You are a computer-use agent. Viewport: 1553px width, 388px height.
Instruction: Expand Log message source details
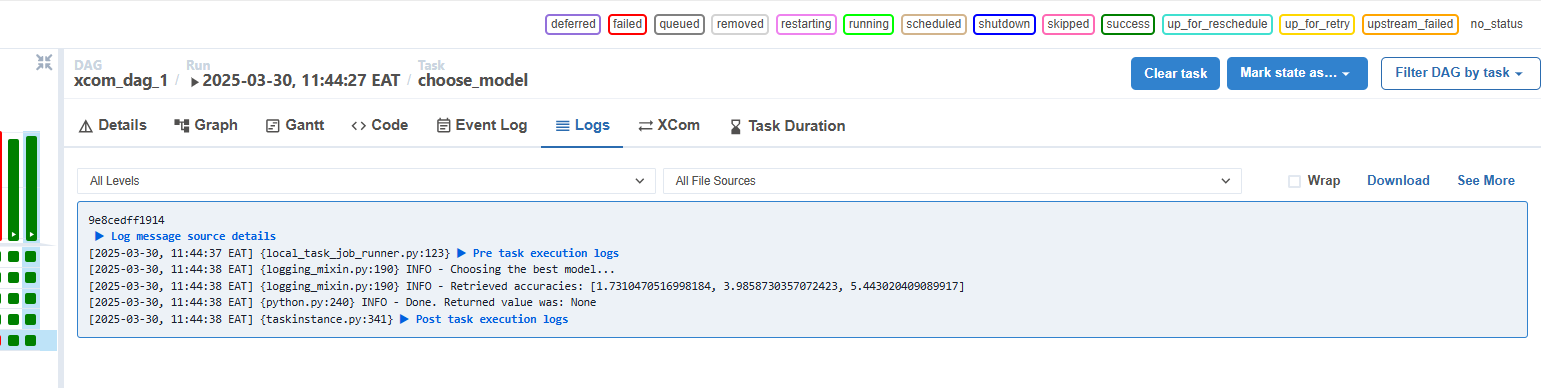point(185,236)
